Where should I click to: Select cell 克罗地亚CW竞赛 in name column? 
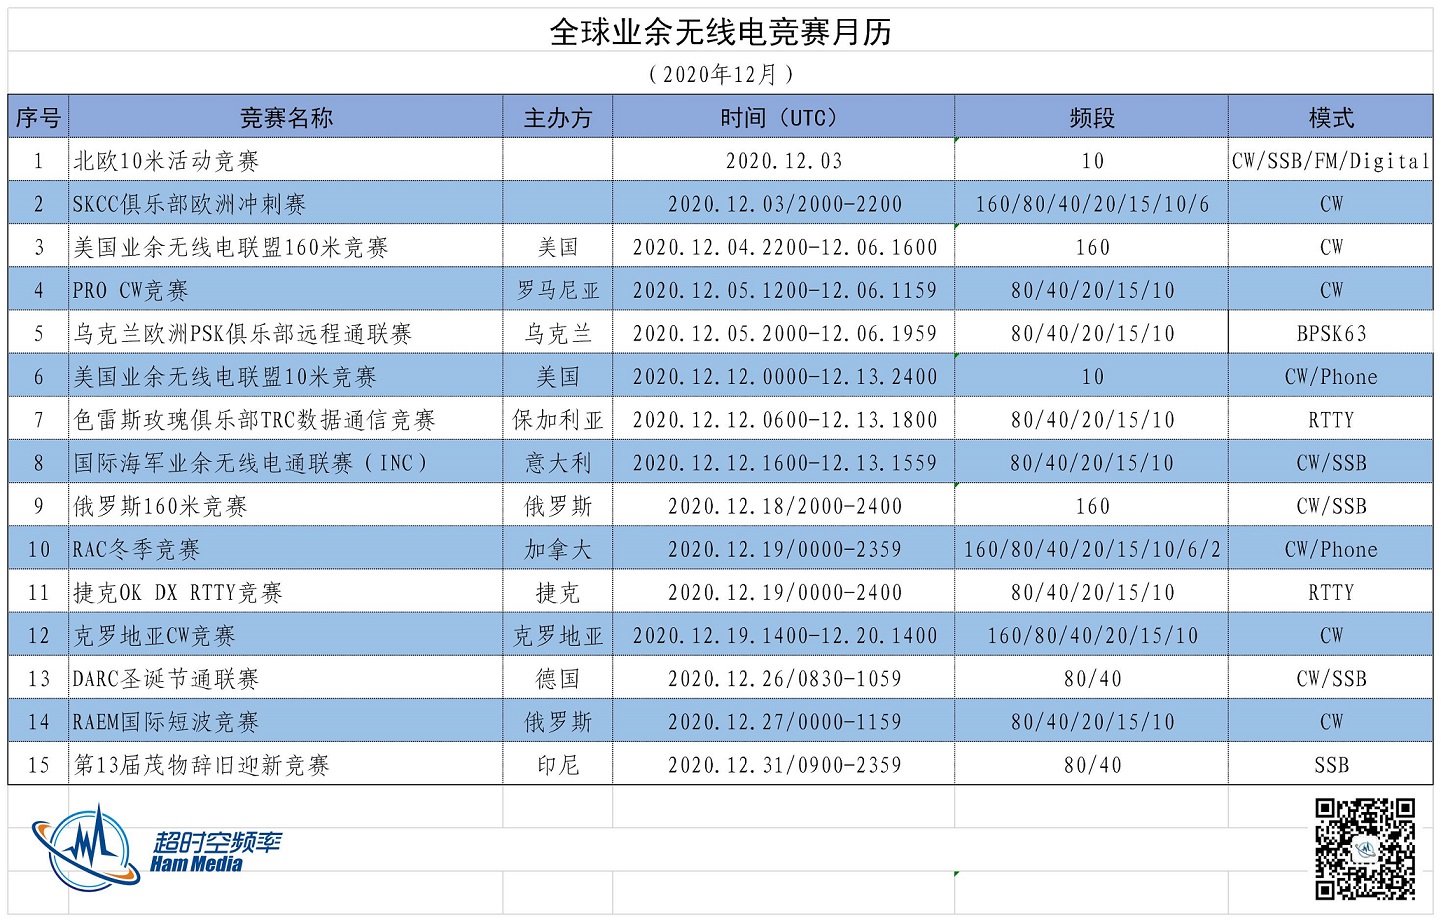(x=286, y=635)
